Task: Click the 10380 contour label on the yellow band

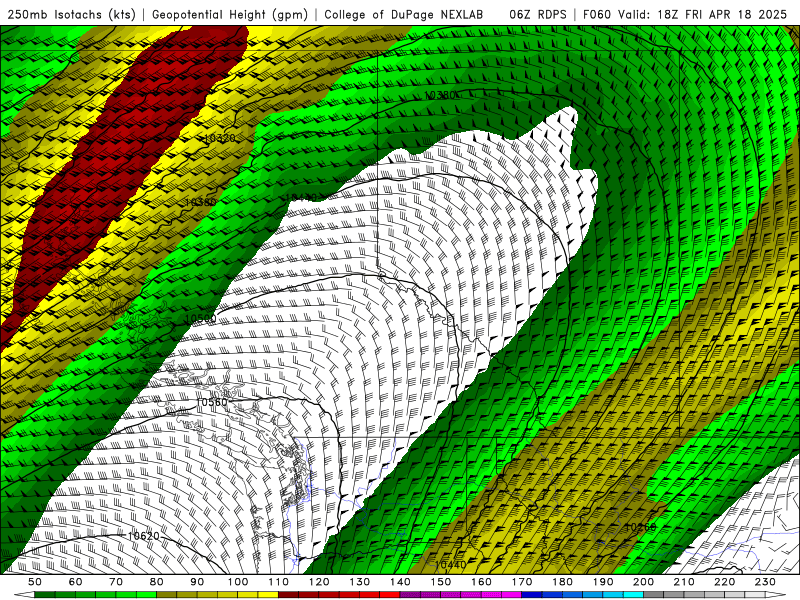Action: 200,202
